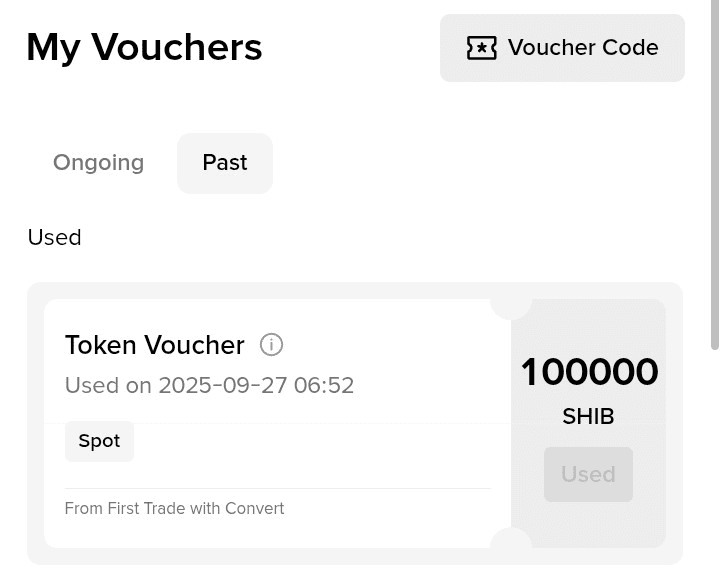Click the SHIB token label
Screen dimensions: 720x584
click(588, 416)
